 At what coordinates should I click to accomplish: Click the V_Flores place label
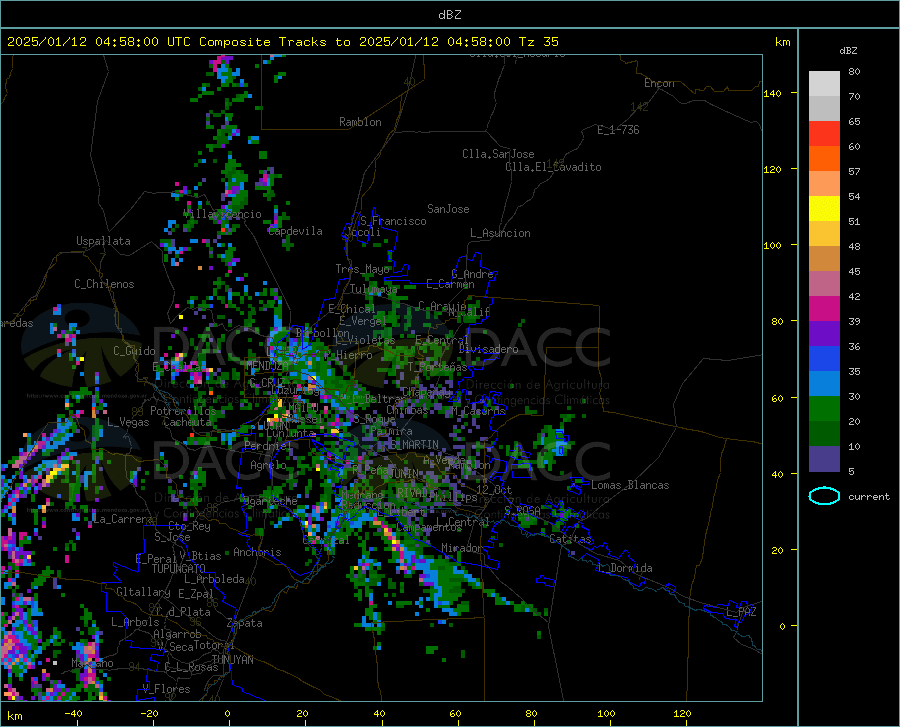coord(166,689)
